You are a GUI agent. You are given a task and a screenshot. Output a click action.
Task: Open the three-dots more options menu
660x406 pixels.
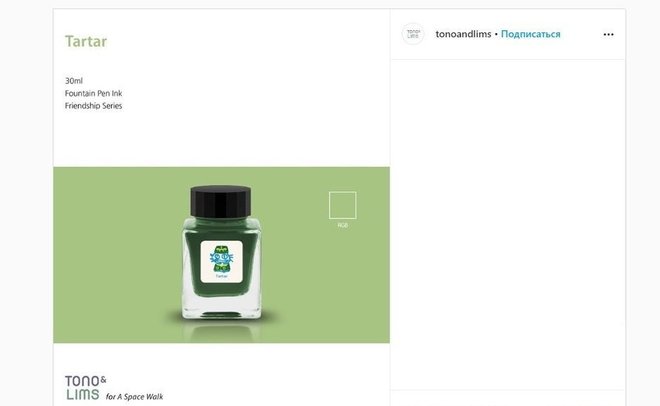[x=608, y=34]
